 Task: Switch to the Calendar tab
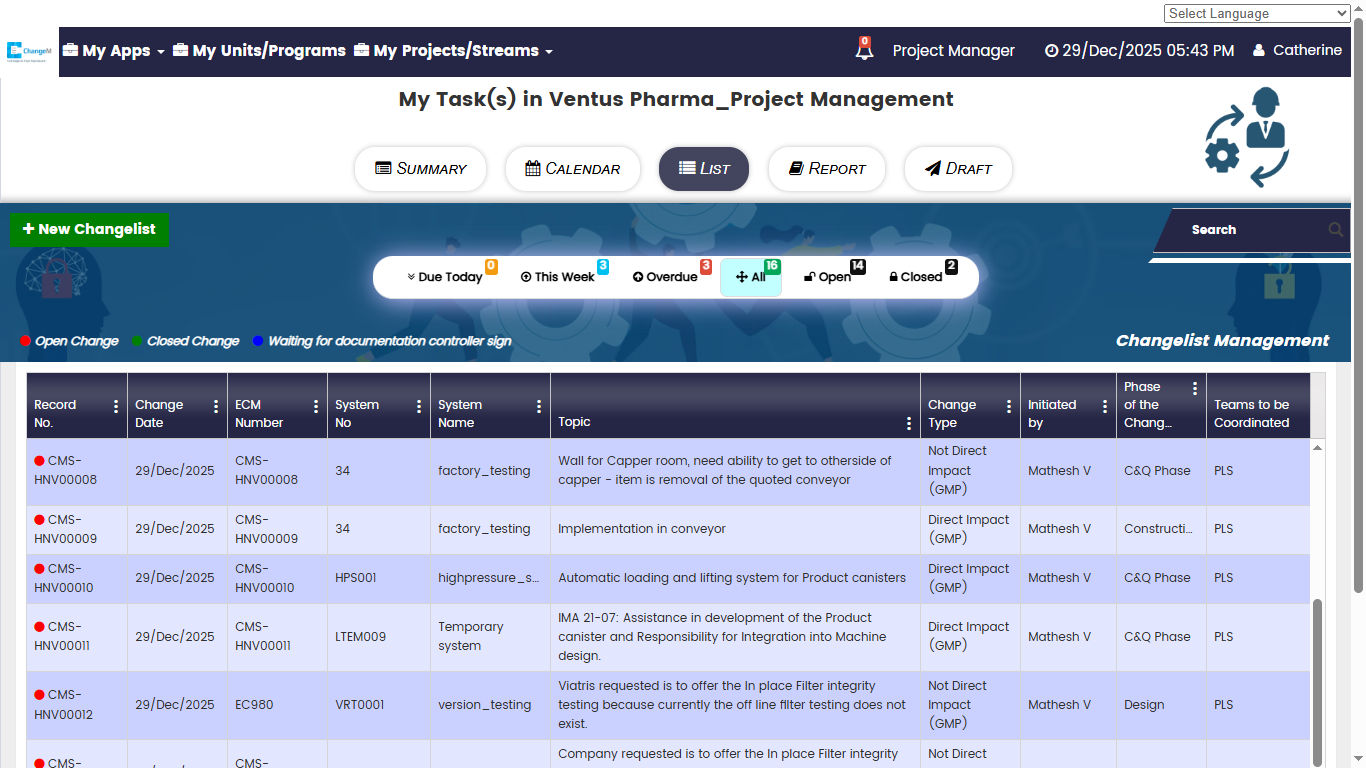click(573, 169)
